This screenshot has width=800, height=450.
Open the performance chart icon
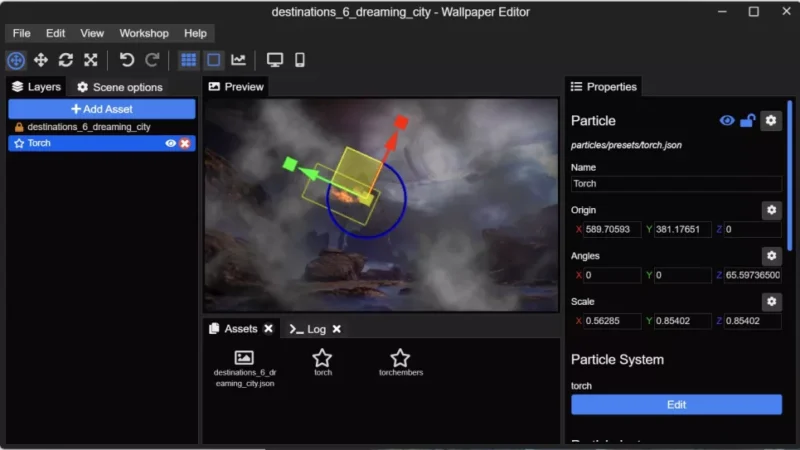click(x=238, y=60)
